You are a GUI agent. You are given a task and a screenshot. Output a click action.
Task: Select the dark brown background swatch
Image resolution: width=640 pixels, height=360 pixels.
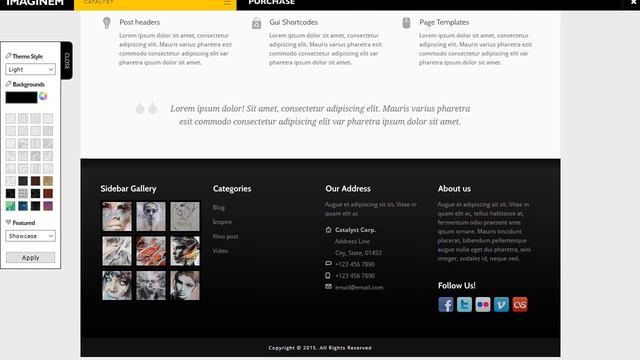36,181
